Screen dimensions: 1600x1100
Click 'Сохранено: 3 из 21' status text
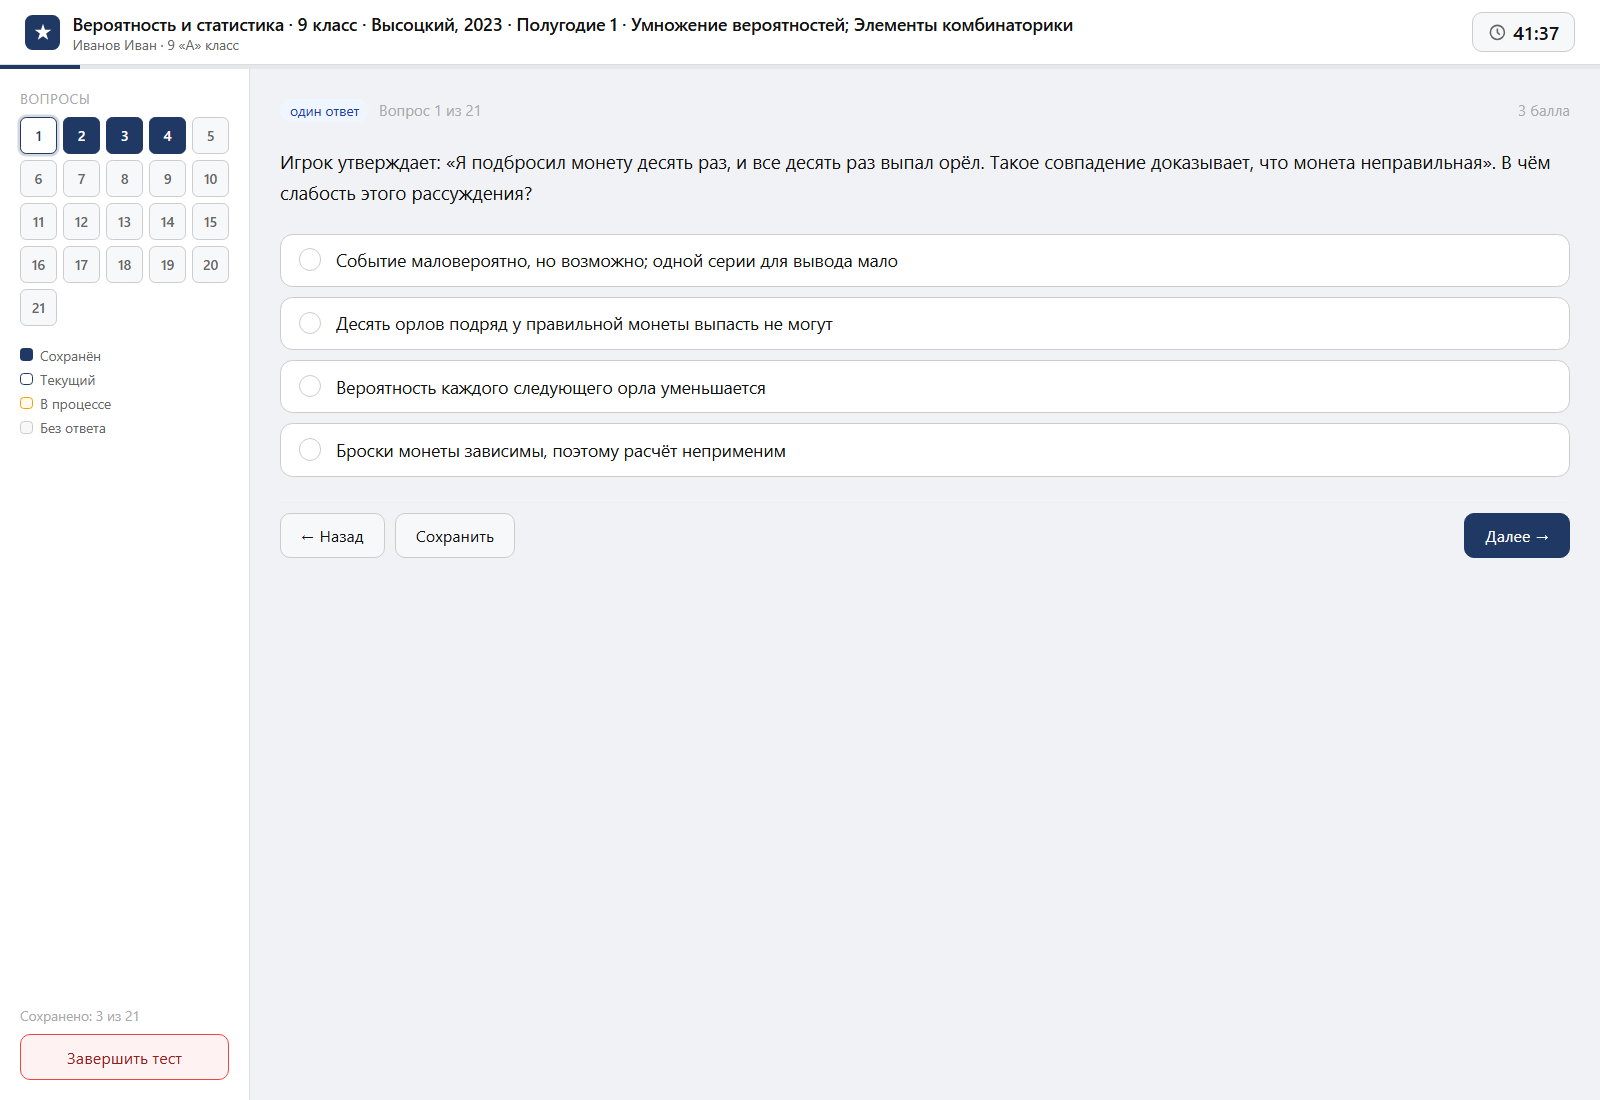click(80, 1016)
